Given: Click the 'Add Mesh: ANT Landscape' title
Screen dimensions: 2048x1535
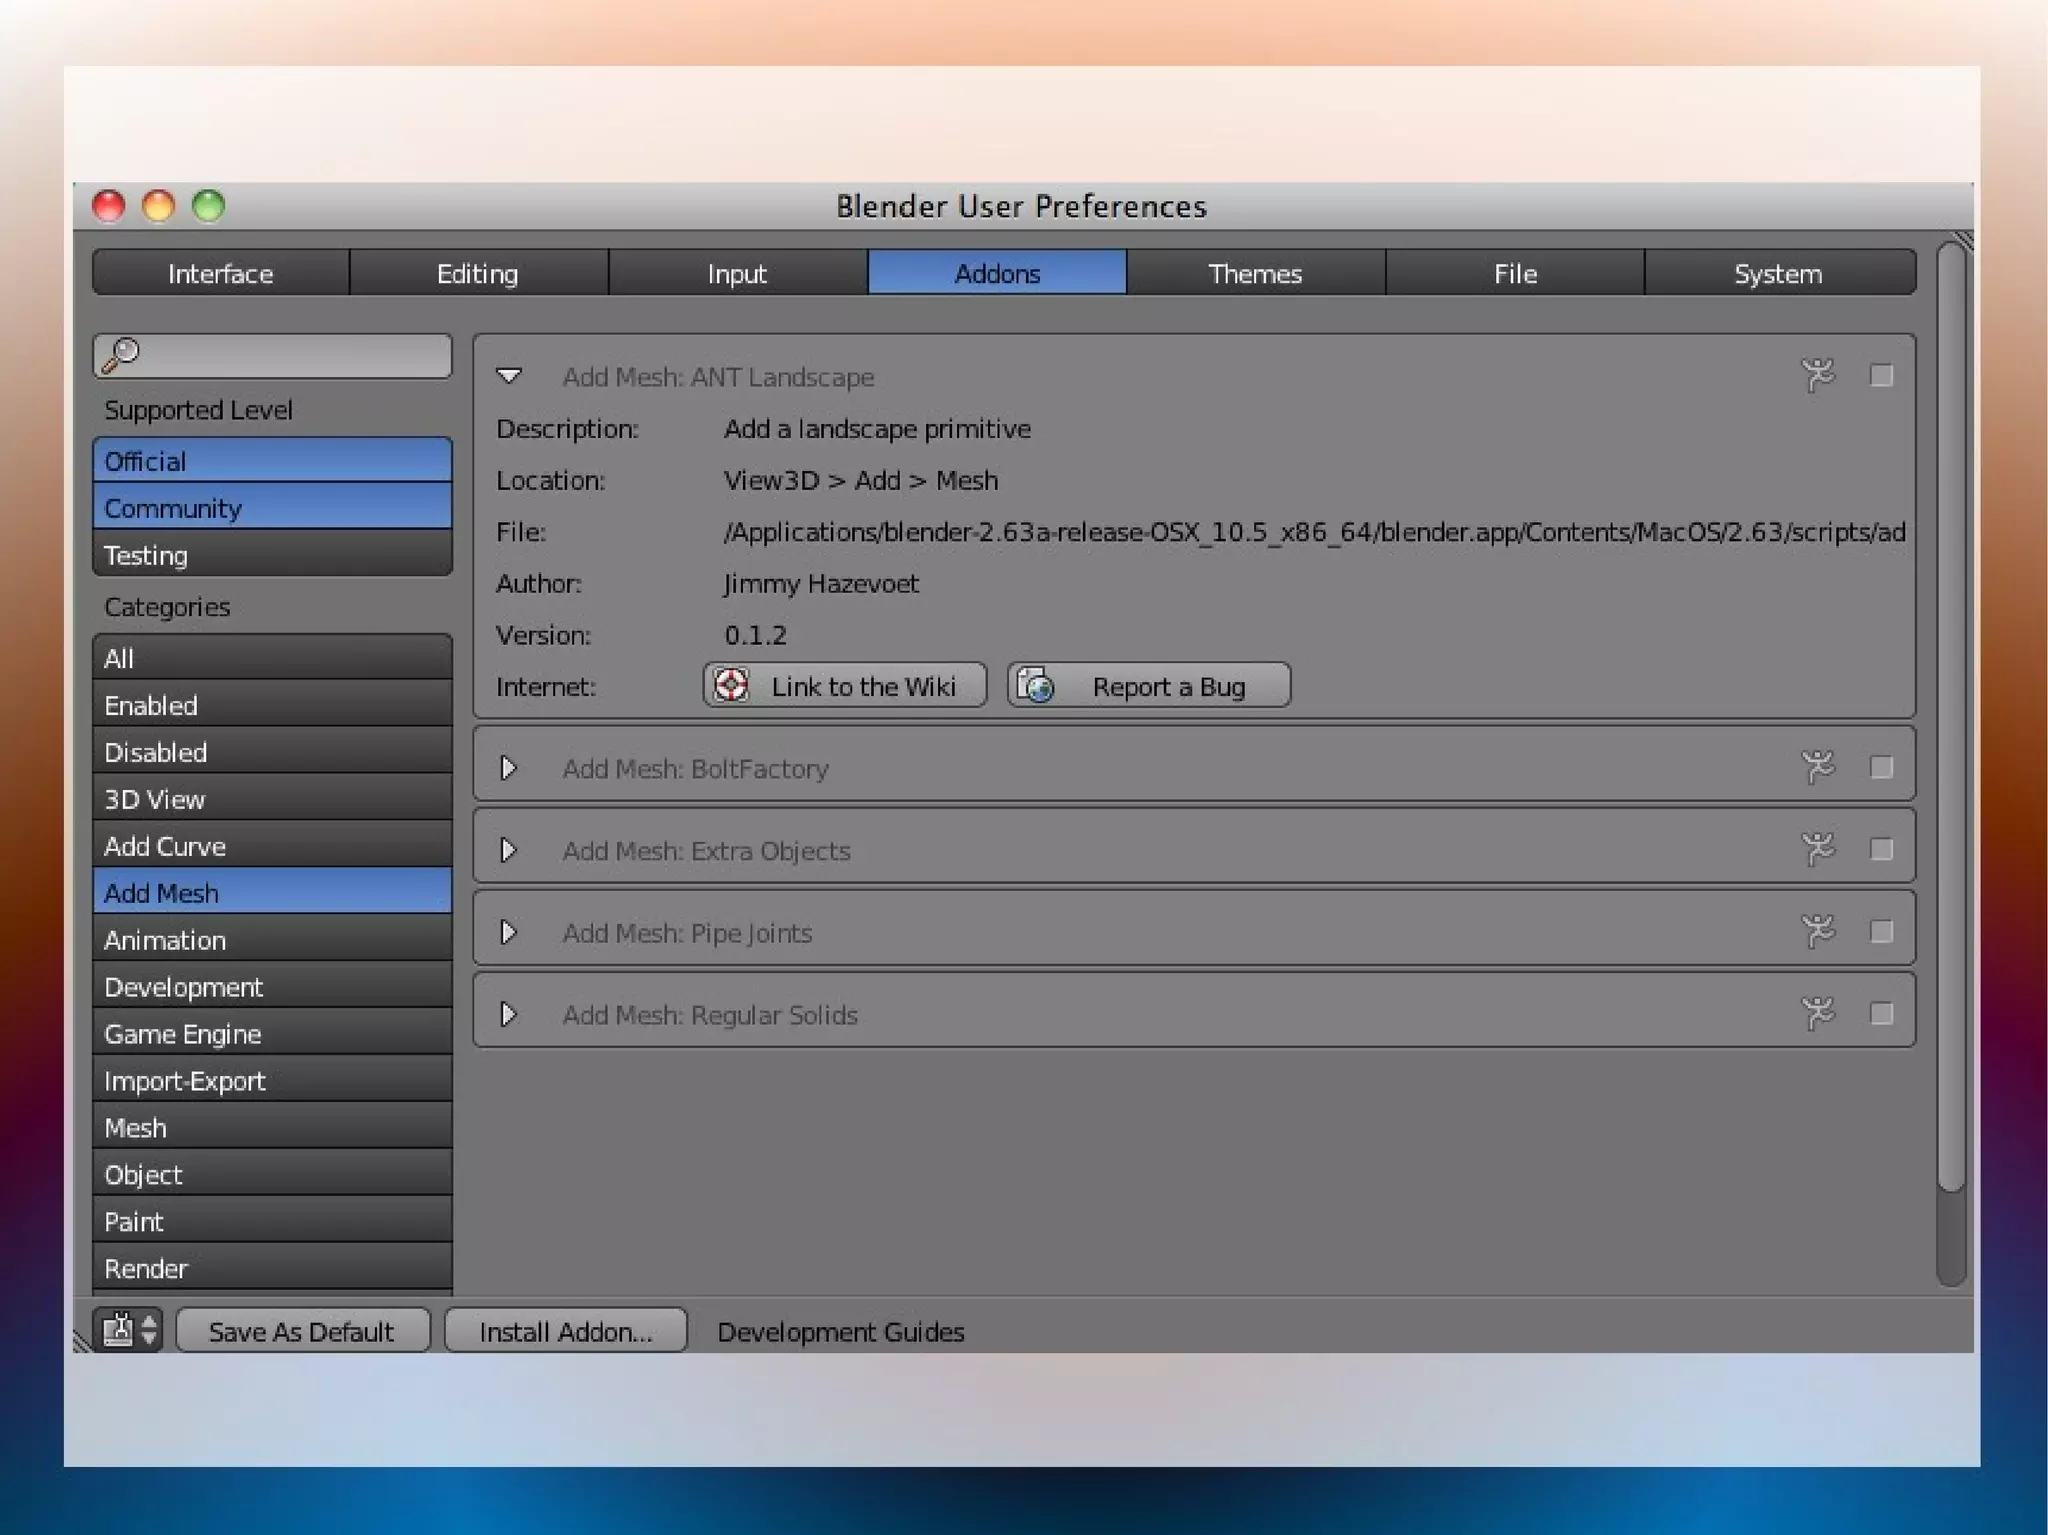Looking at the screenshot, I should tap(718, 377).
